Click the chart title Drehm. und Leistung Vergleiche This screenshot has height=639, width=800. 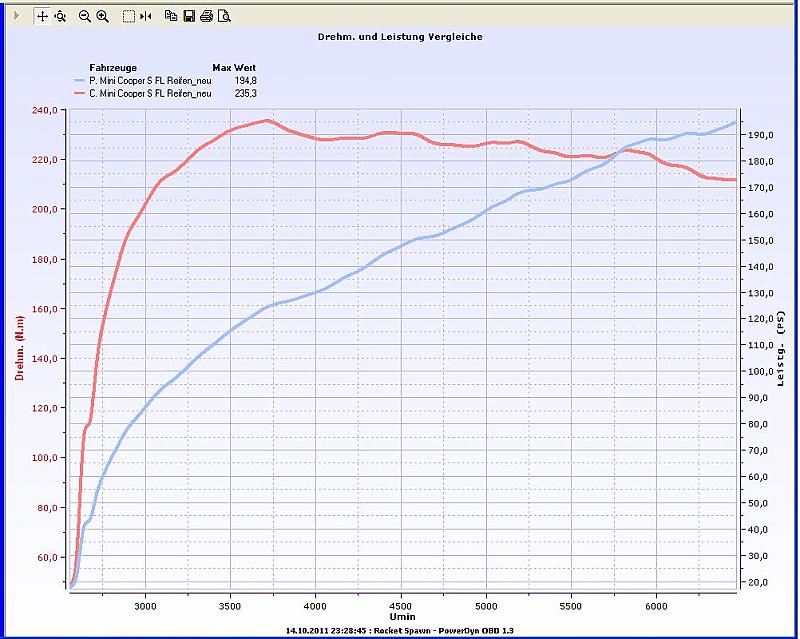(400, 37)
